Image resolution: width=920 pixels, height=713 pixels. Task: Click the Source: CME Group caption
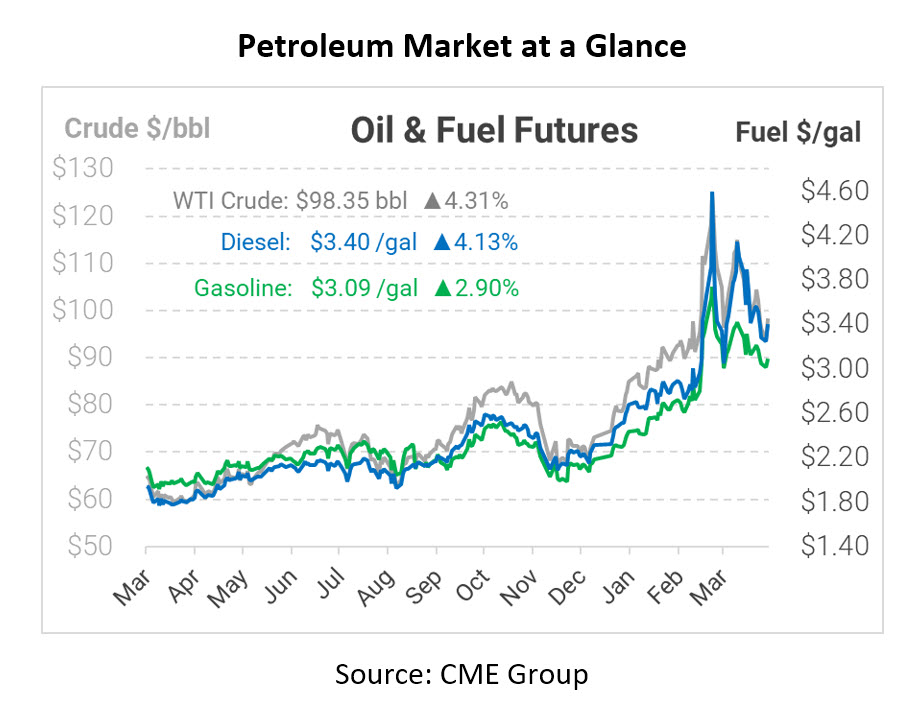[x=461, y=674]
